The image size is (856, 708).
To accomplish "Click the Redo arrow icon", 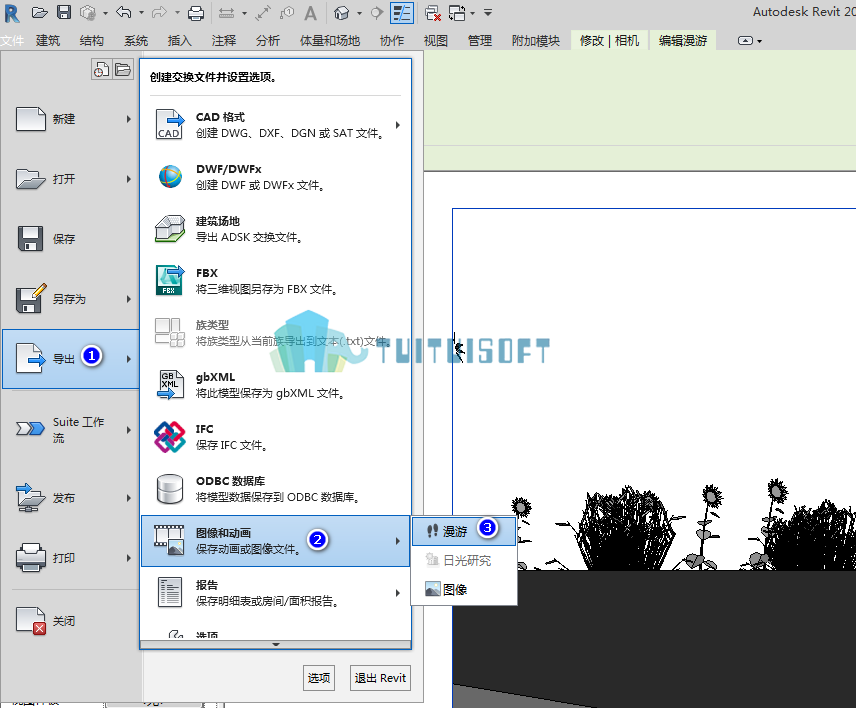I will [x=159, y=12].
